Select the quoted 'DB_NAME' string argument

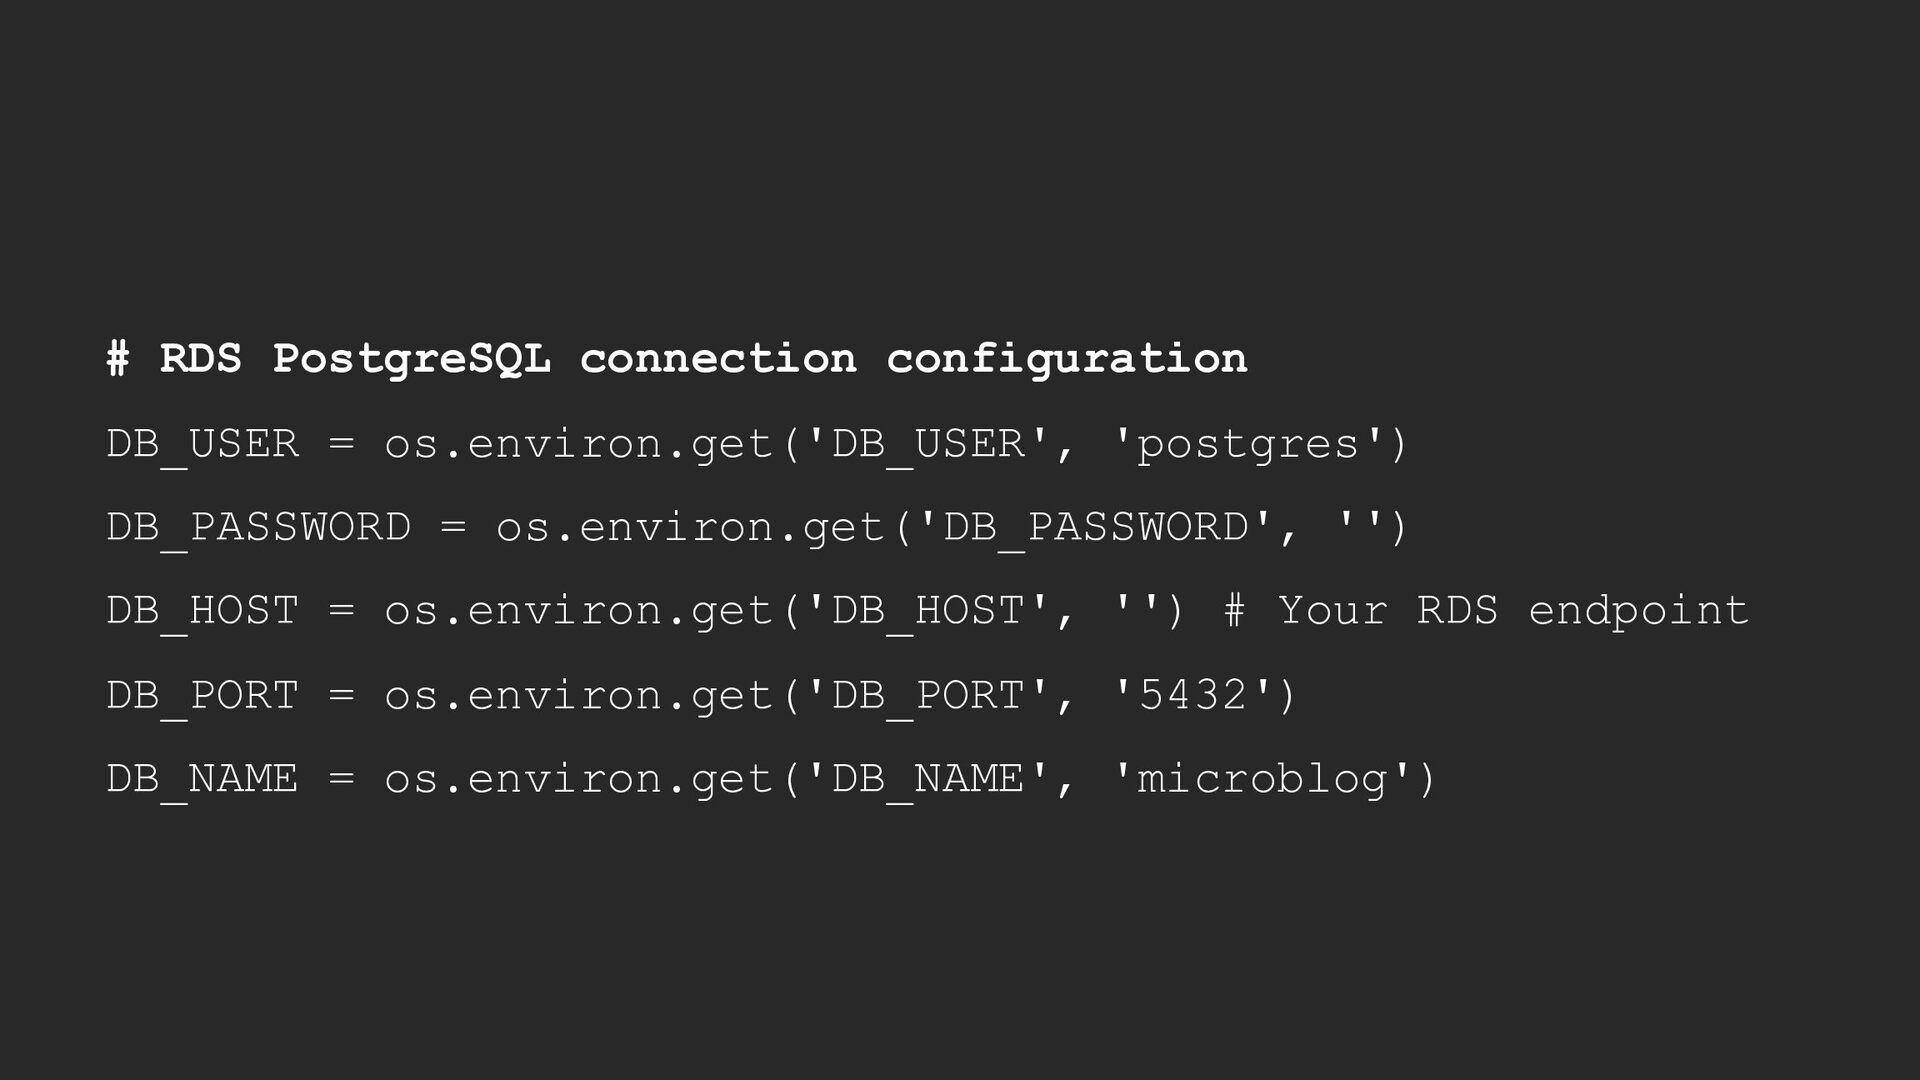928,779
